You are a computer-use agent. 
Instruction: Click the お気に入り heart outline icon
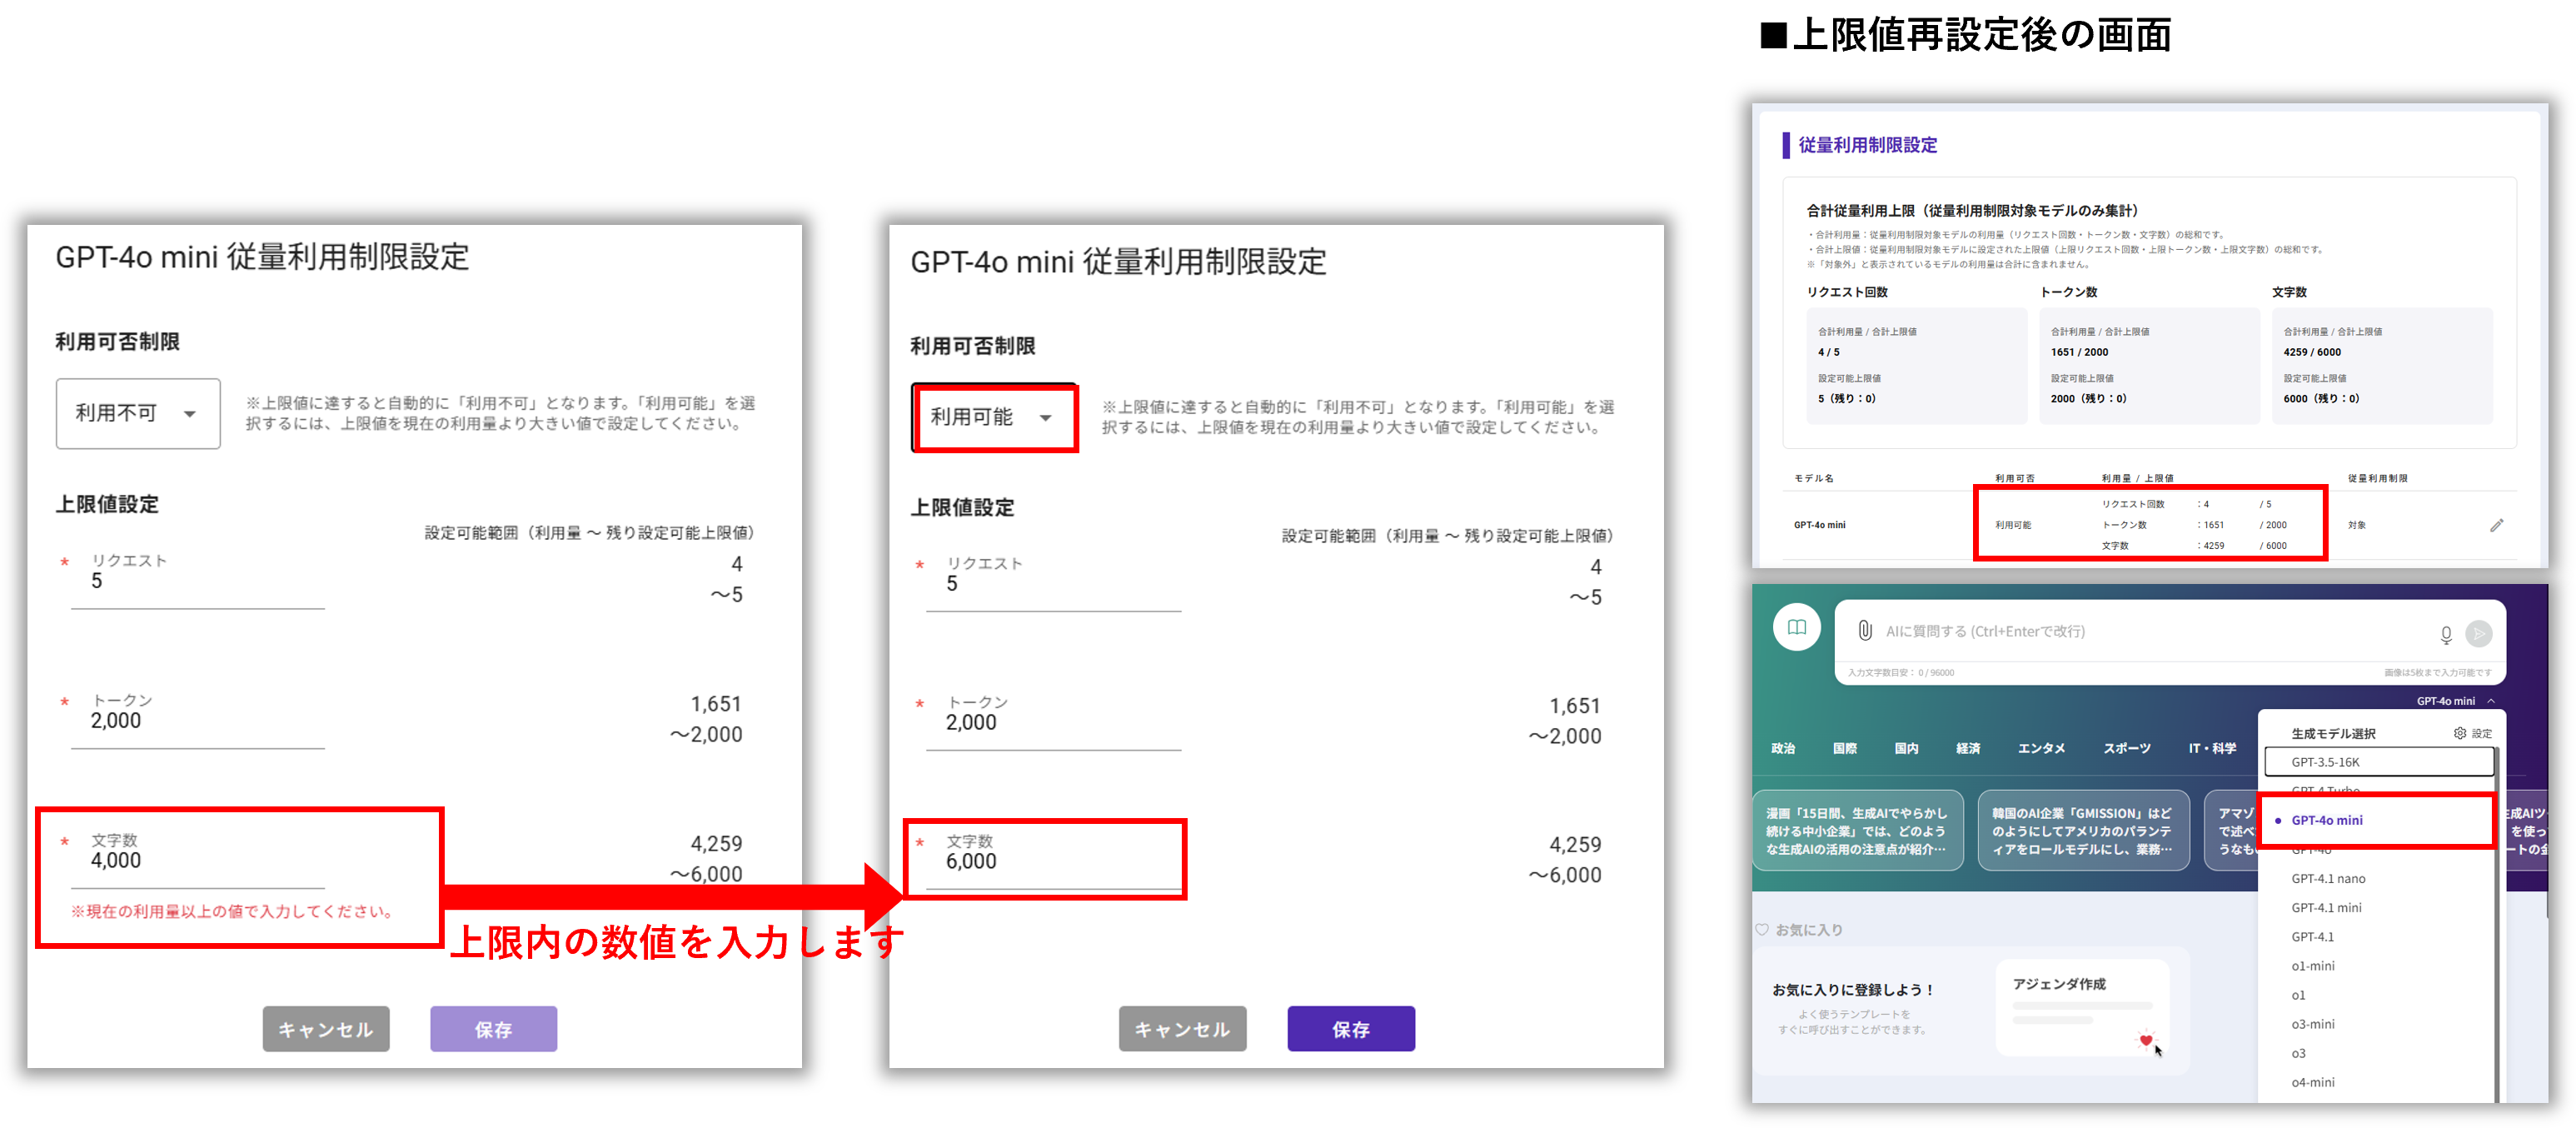[x=1762, y=930]
